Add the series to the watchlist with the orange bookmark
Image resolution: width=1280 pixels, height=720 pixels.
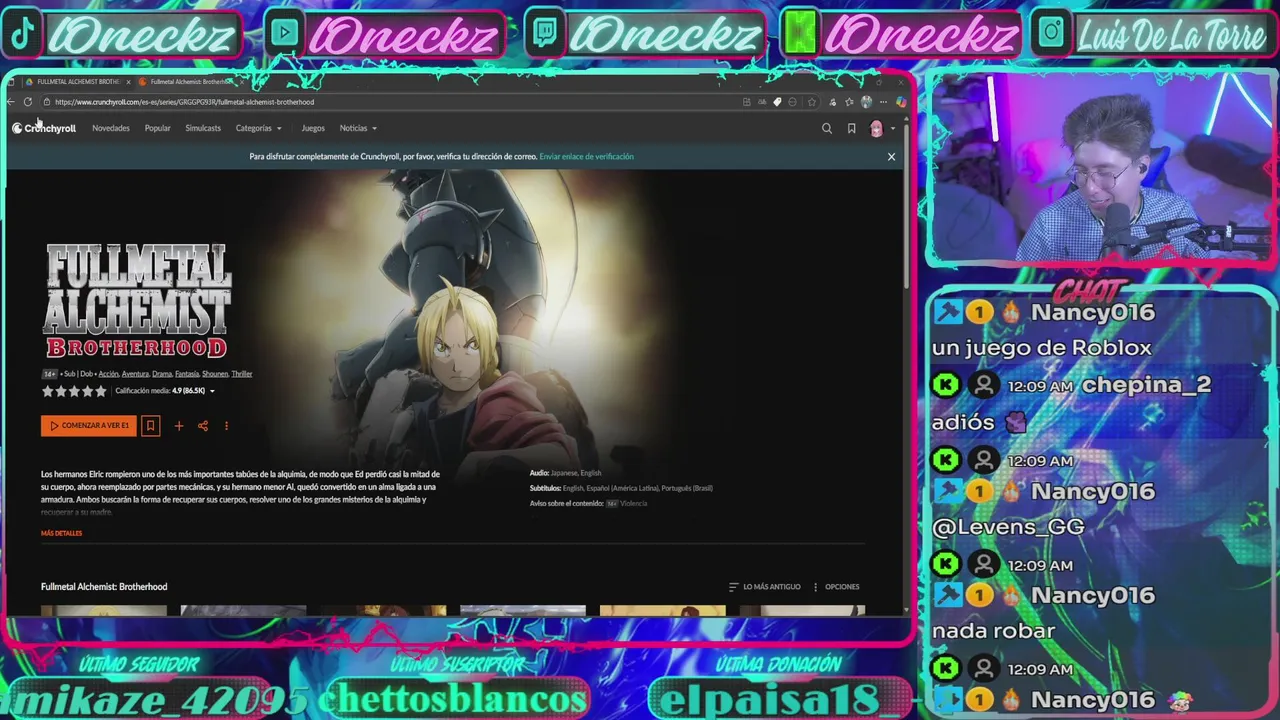click(x=150, y=426)
